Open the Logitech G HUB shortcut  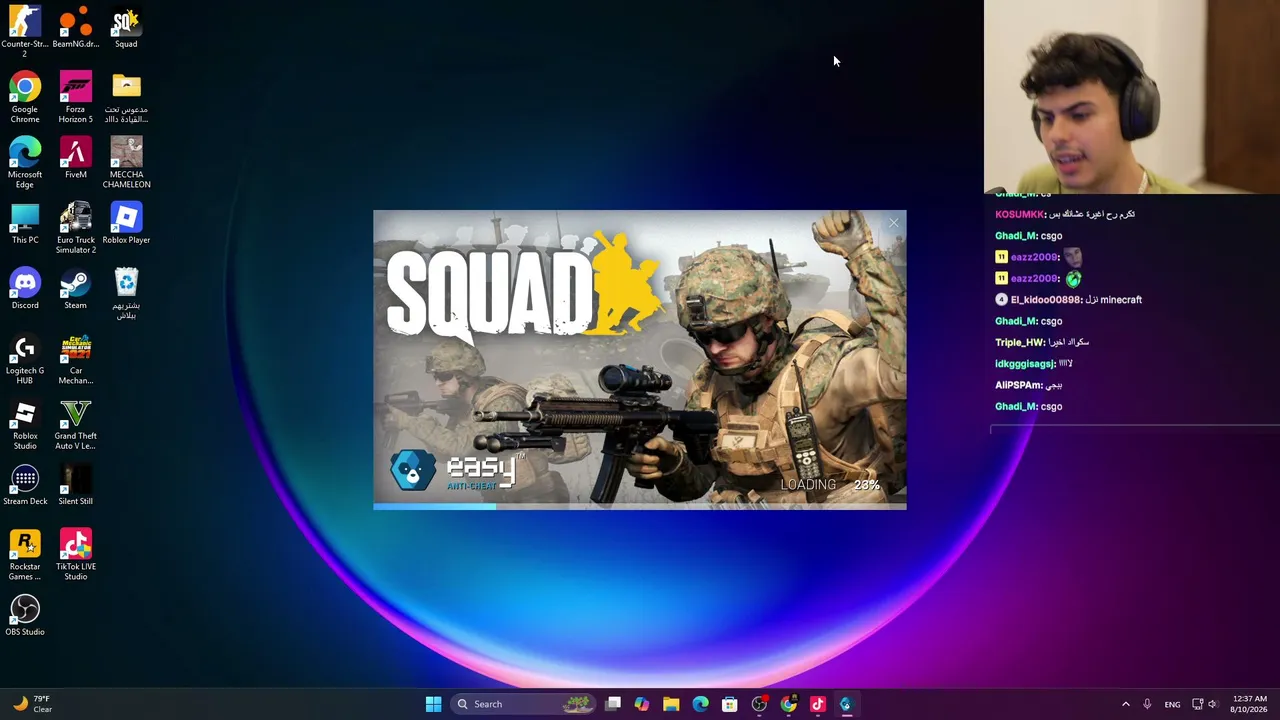pos(25,359)
